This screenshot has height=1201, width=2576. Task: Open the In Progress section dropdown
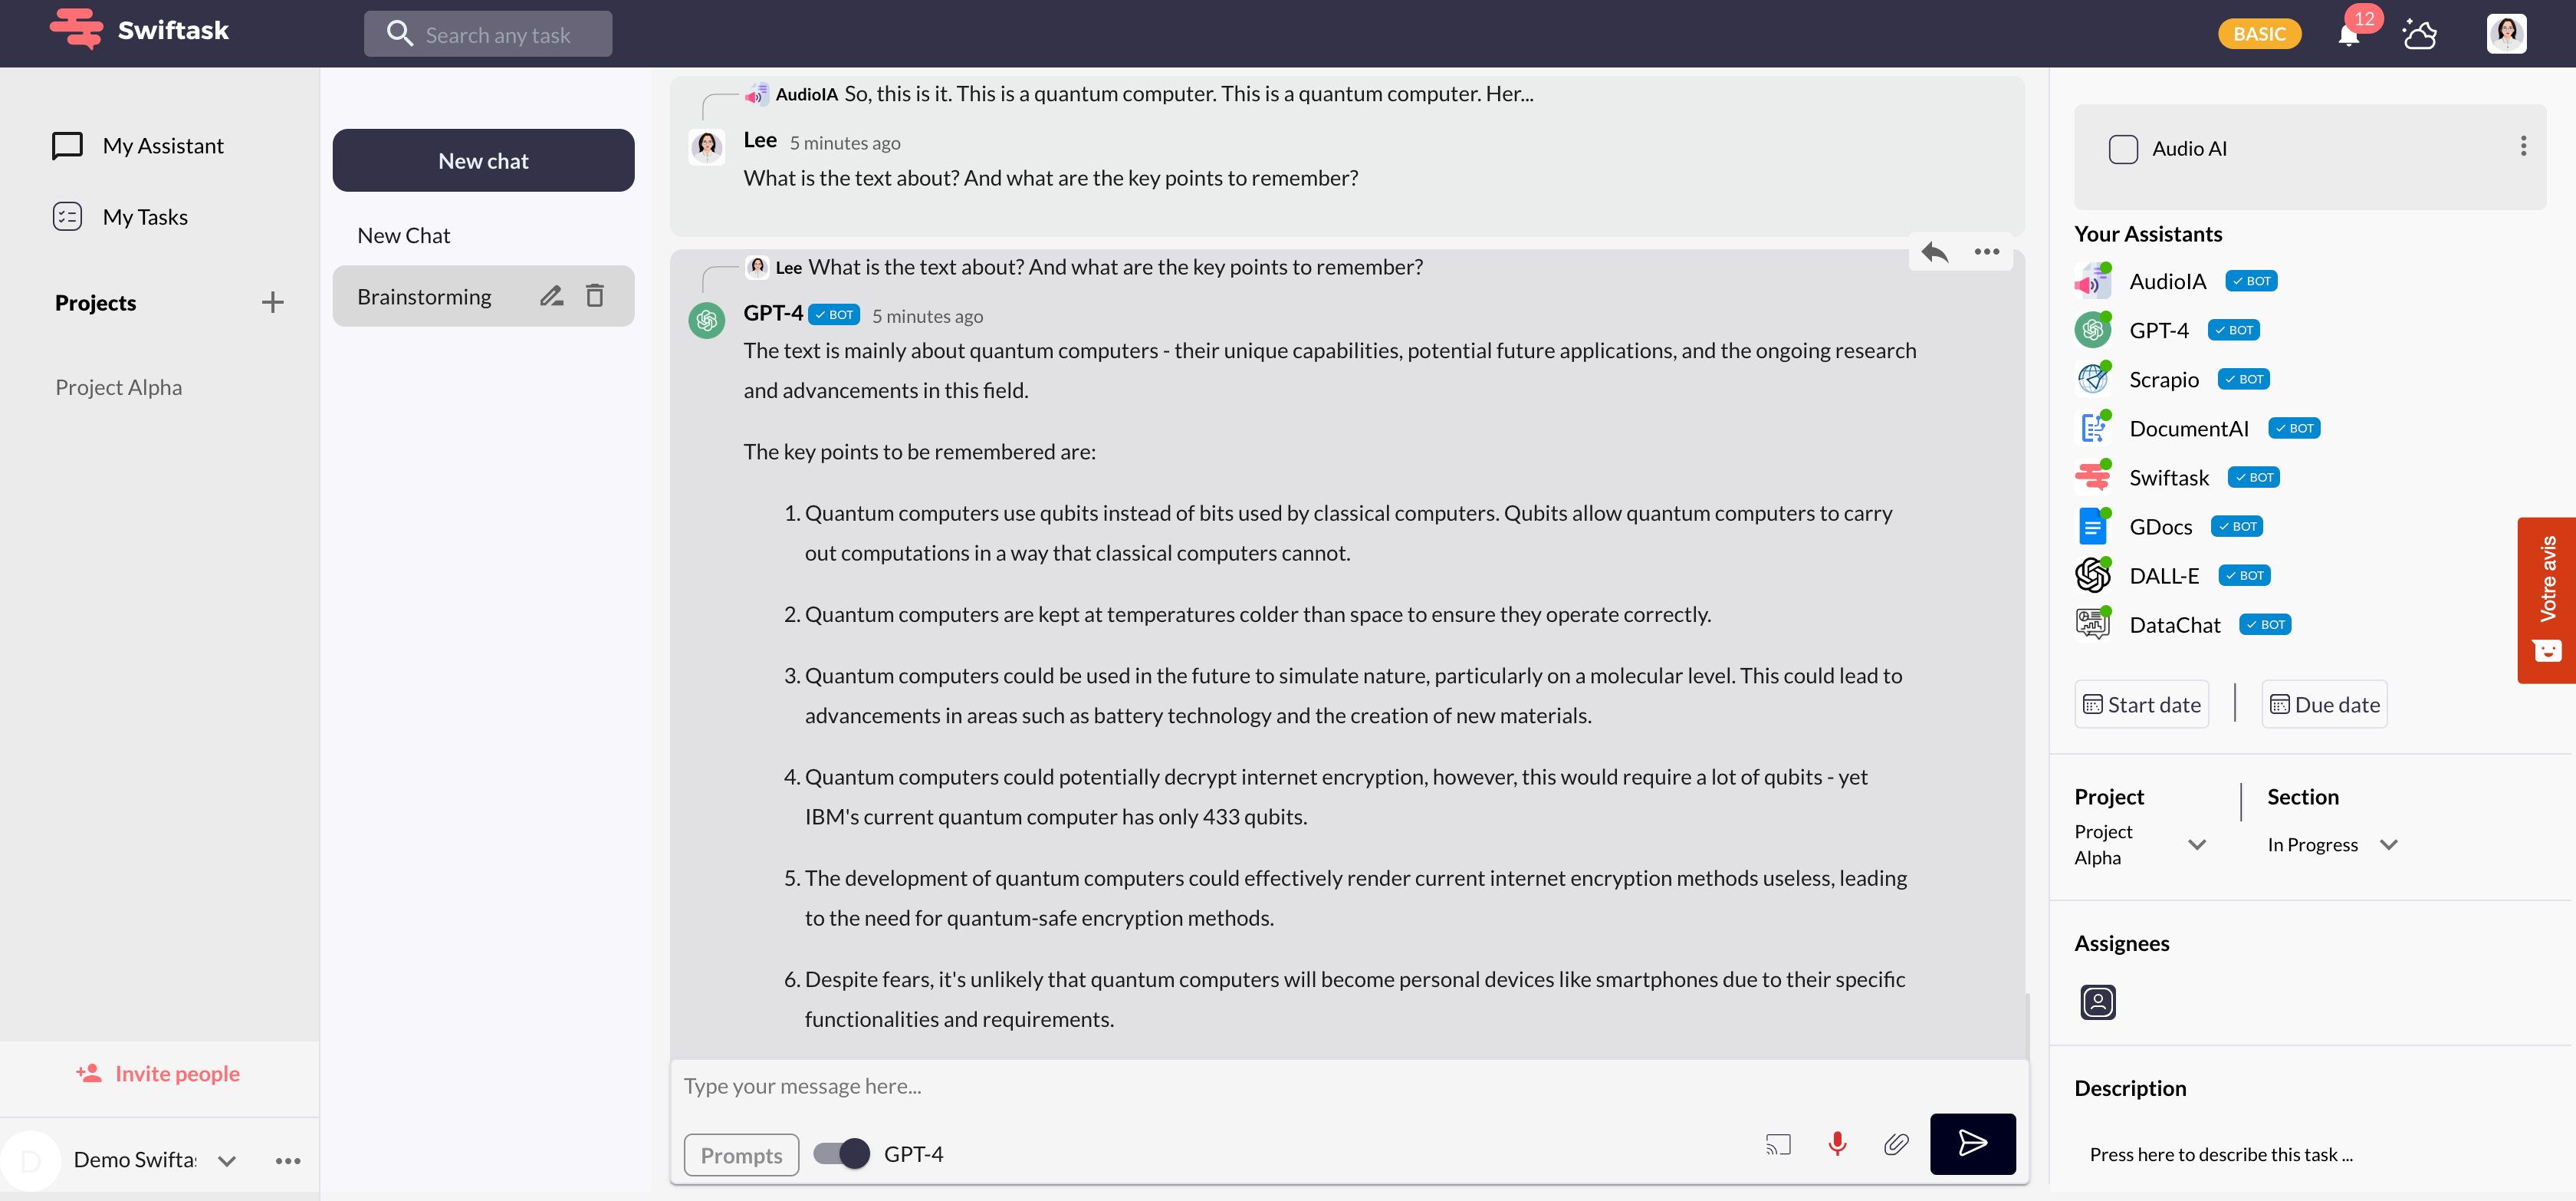coord(2388,844)
